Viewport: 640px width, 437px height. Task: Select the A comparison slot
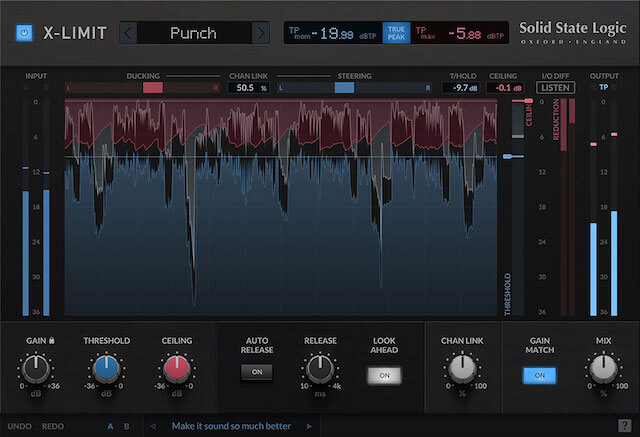click(110, 426)
